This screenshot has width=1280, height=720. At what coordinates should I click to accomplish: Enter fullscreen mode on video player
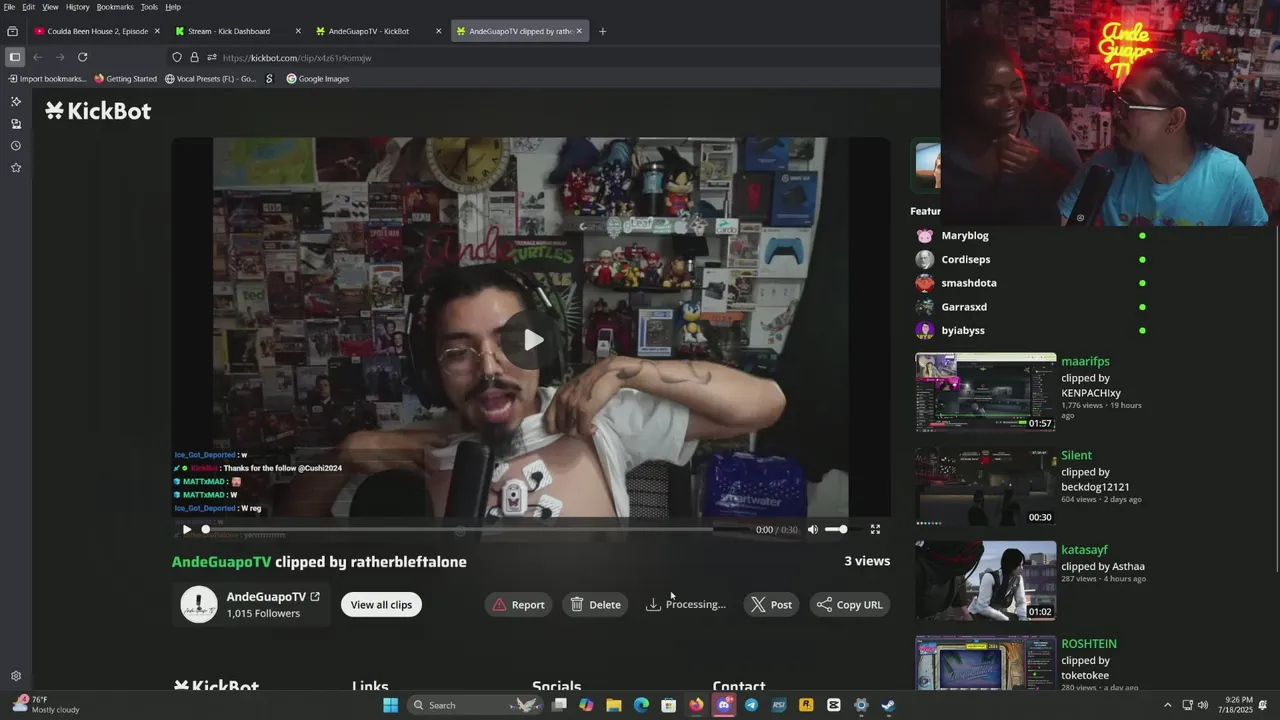(x=875, y=530)
